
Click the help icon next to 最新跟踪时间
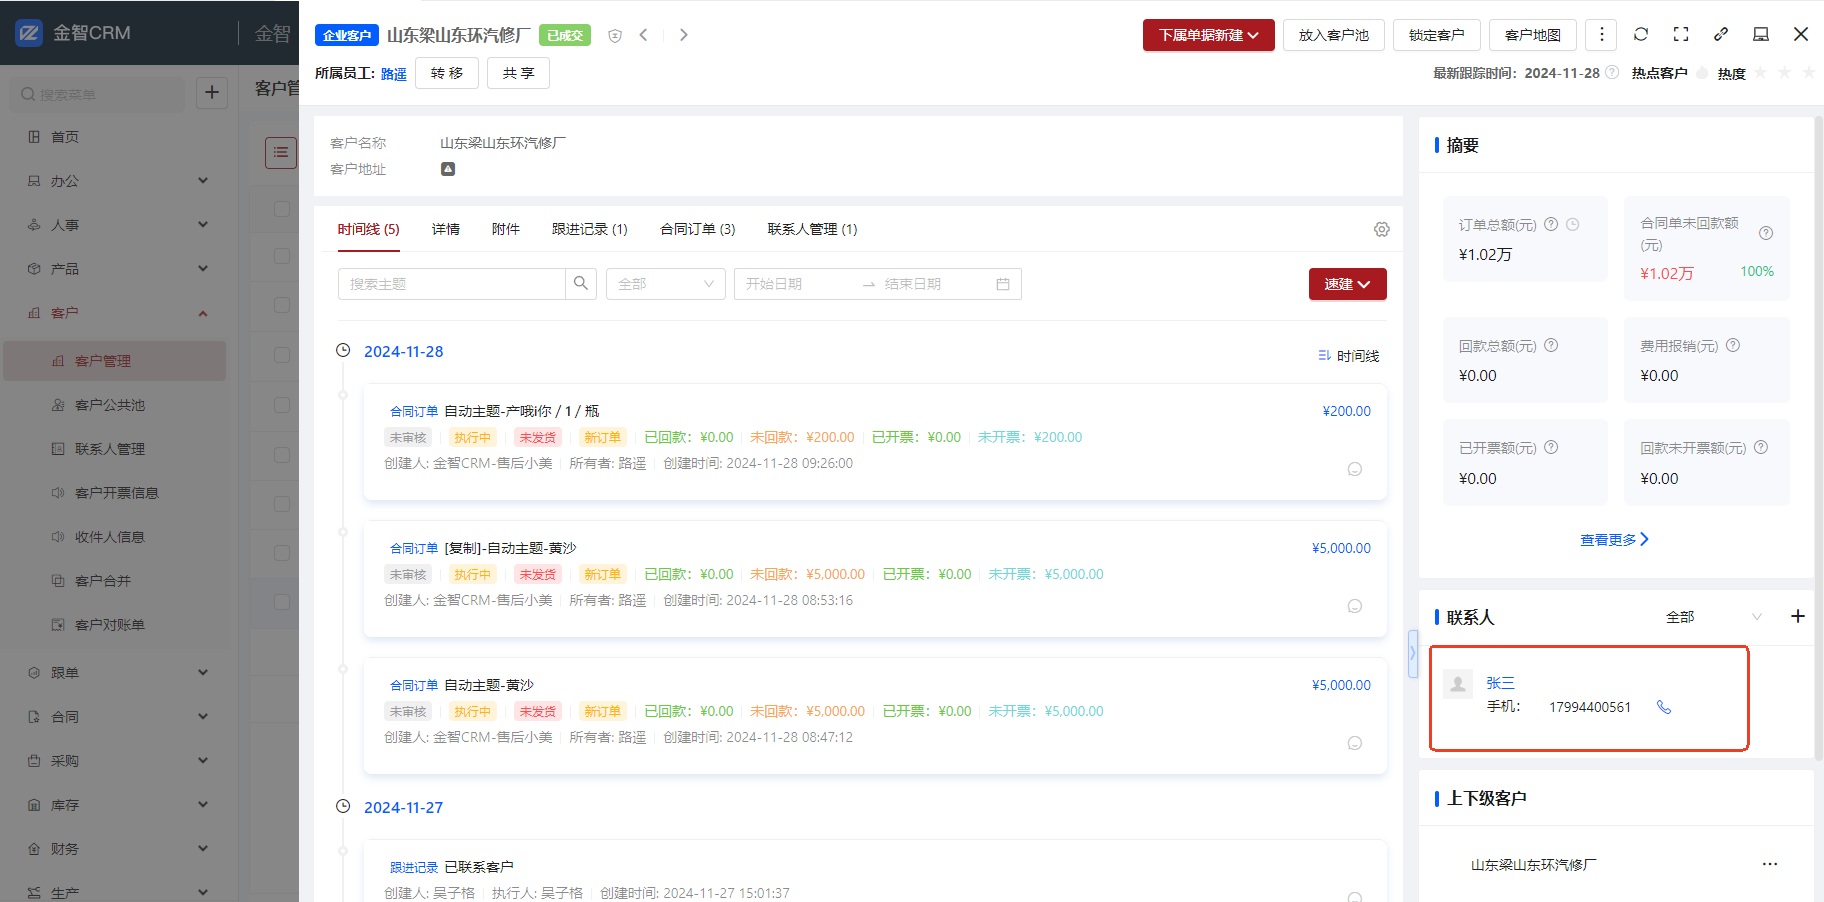coord(1612,72)
